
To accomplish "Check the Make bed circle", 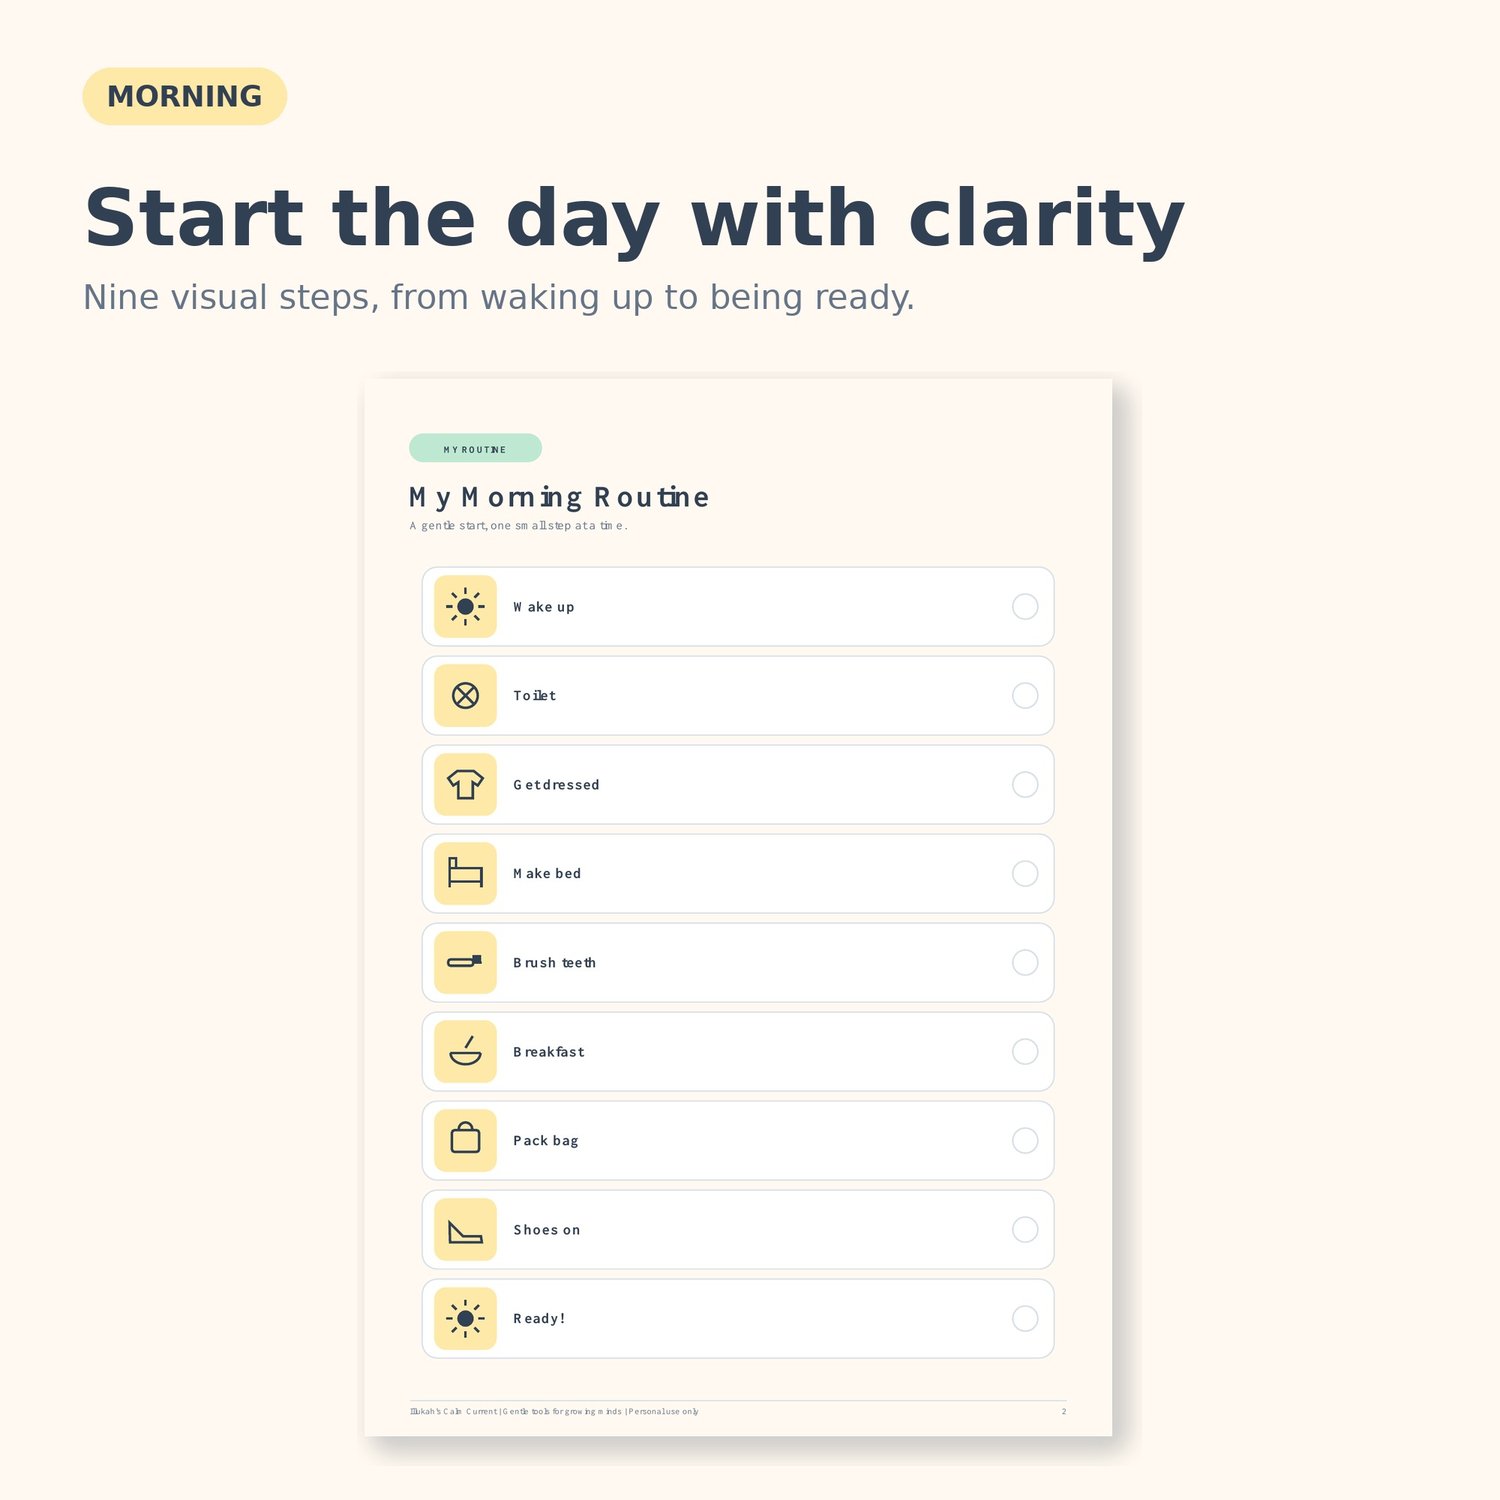I will pos(1025,873).
